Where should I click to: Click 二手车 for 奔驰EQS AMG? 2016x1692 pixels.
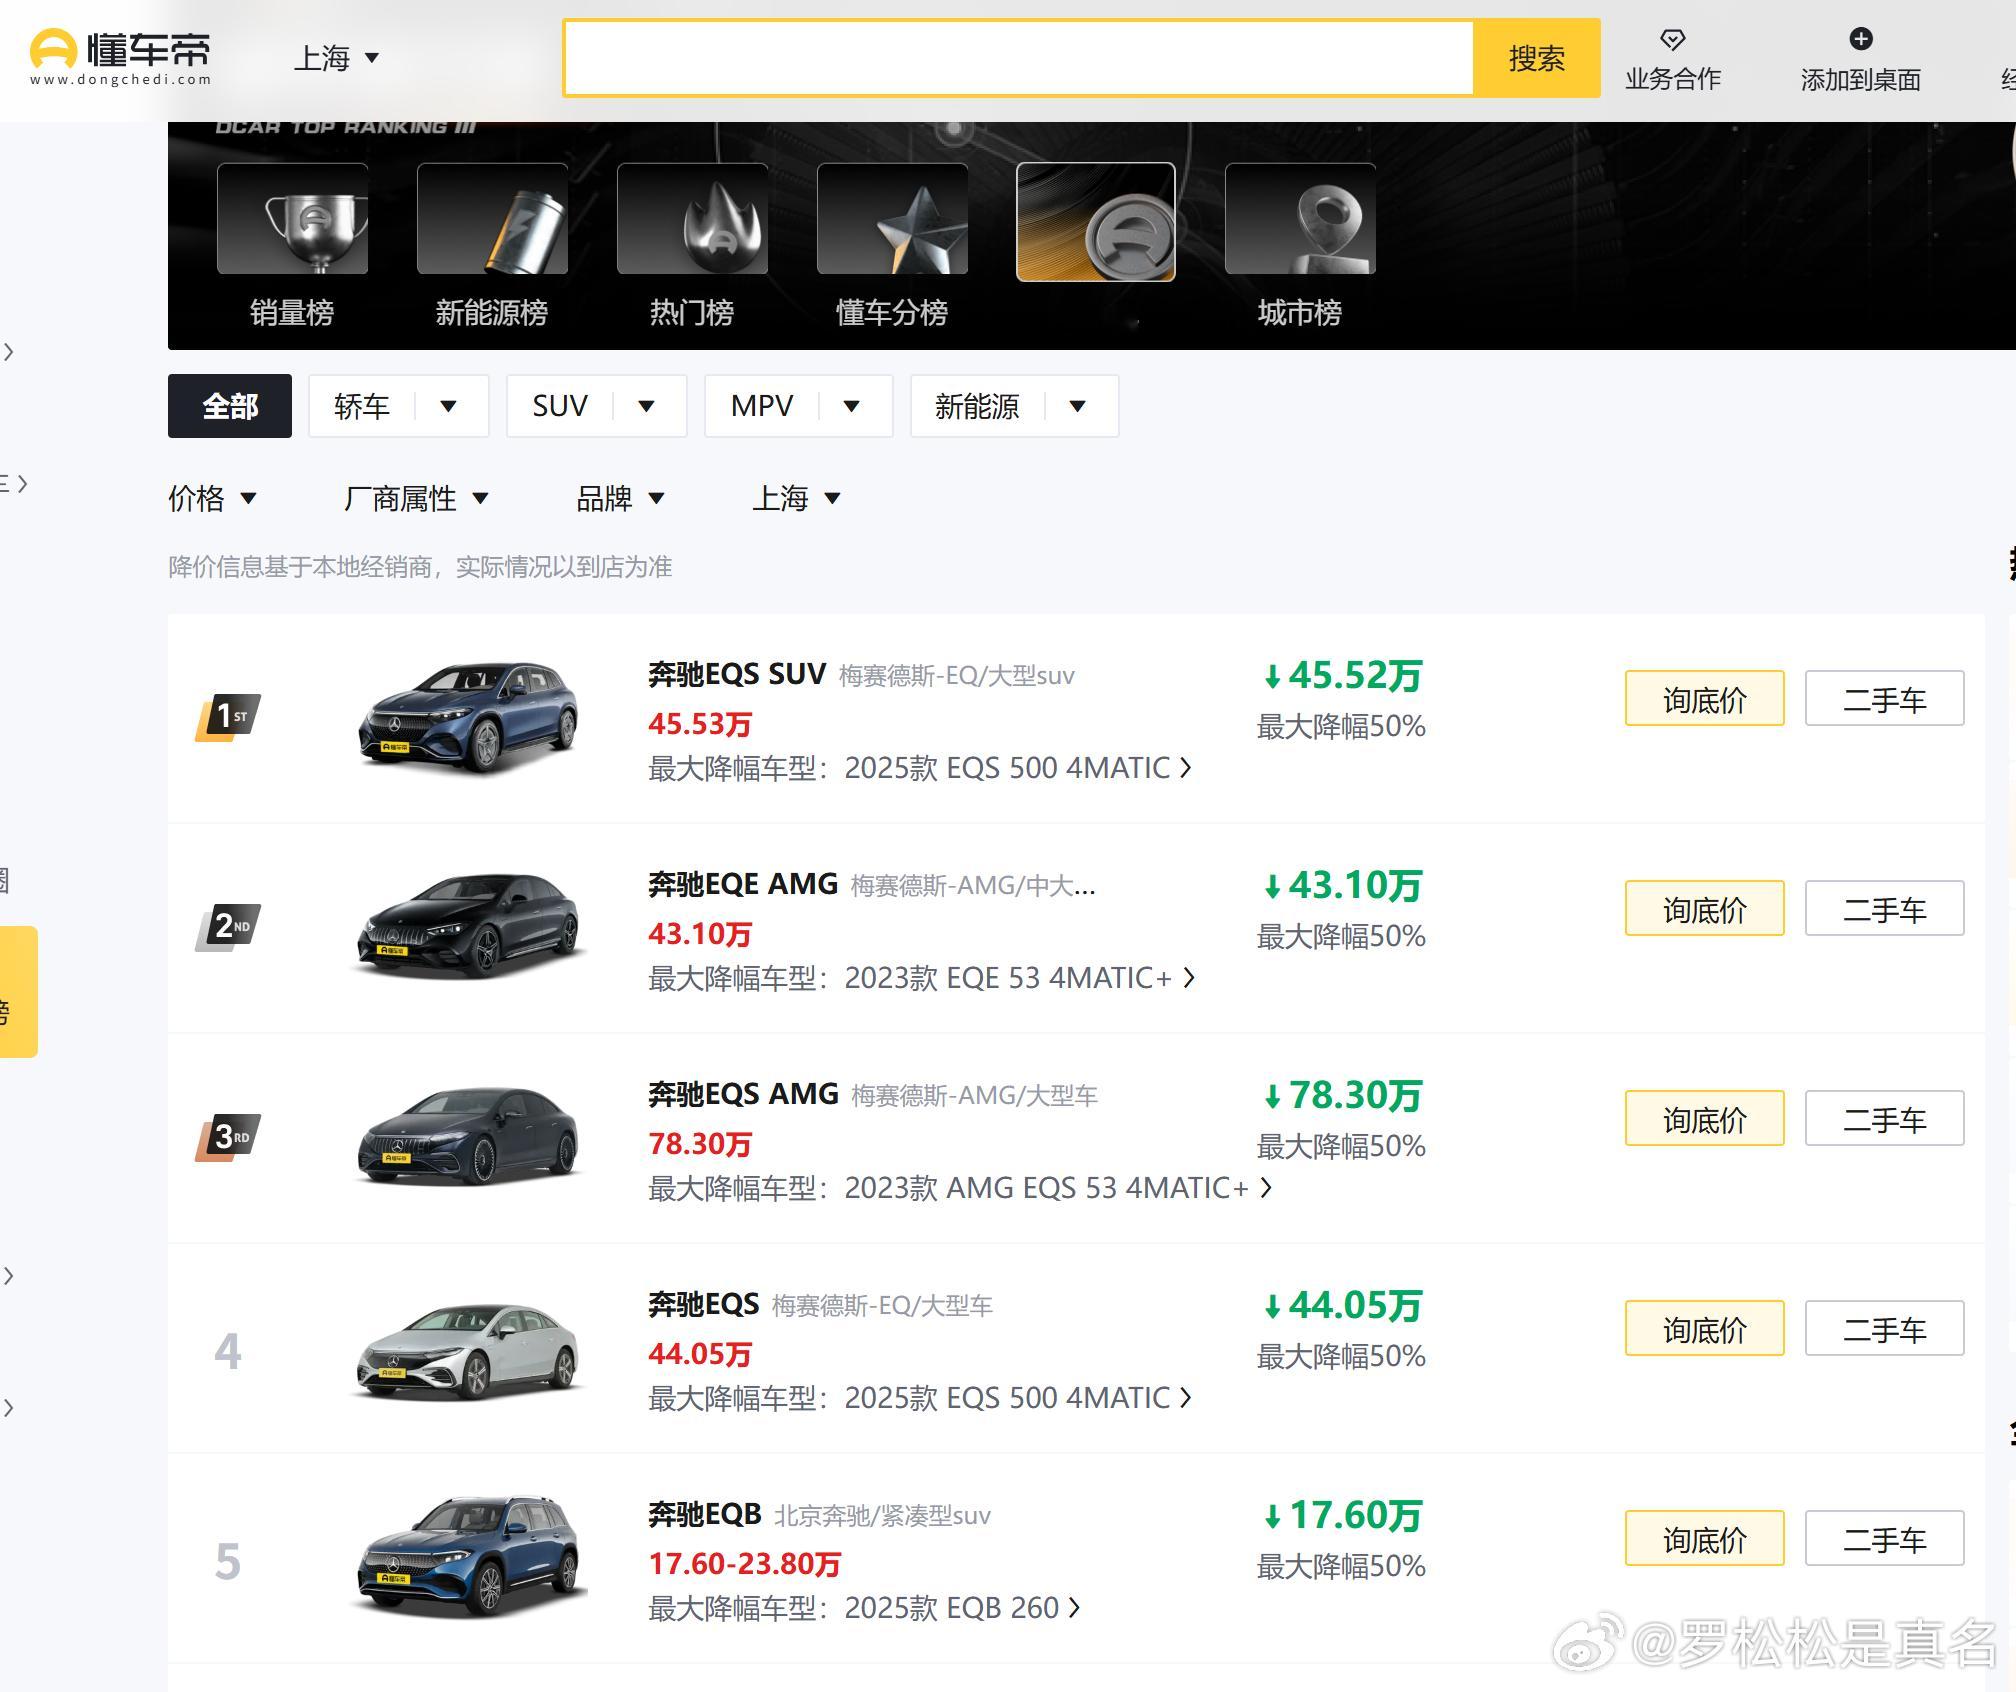pyautogui.click(x=1884, y=1118)
